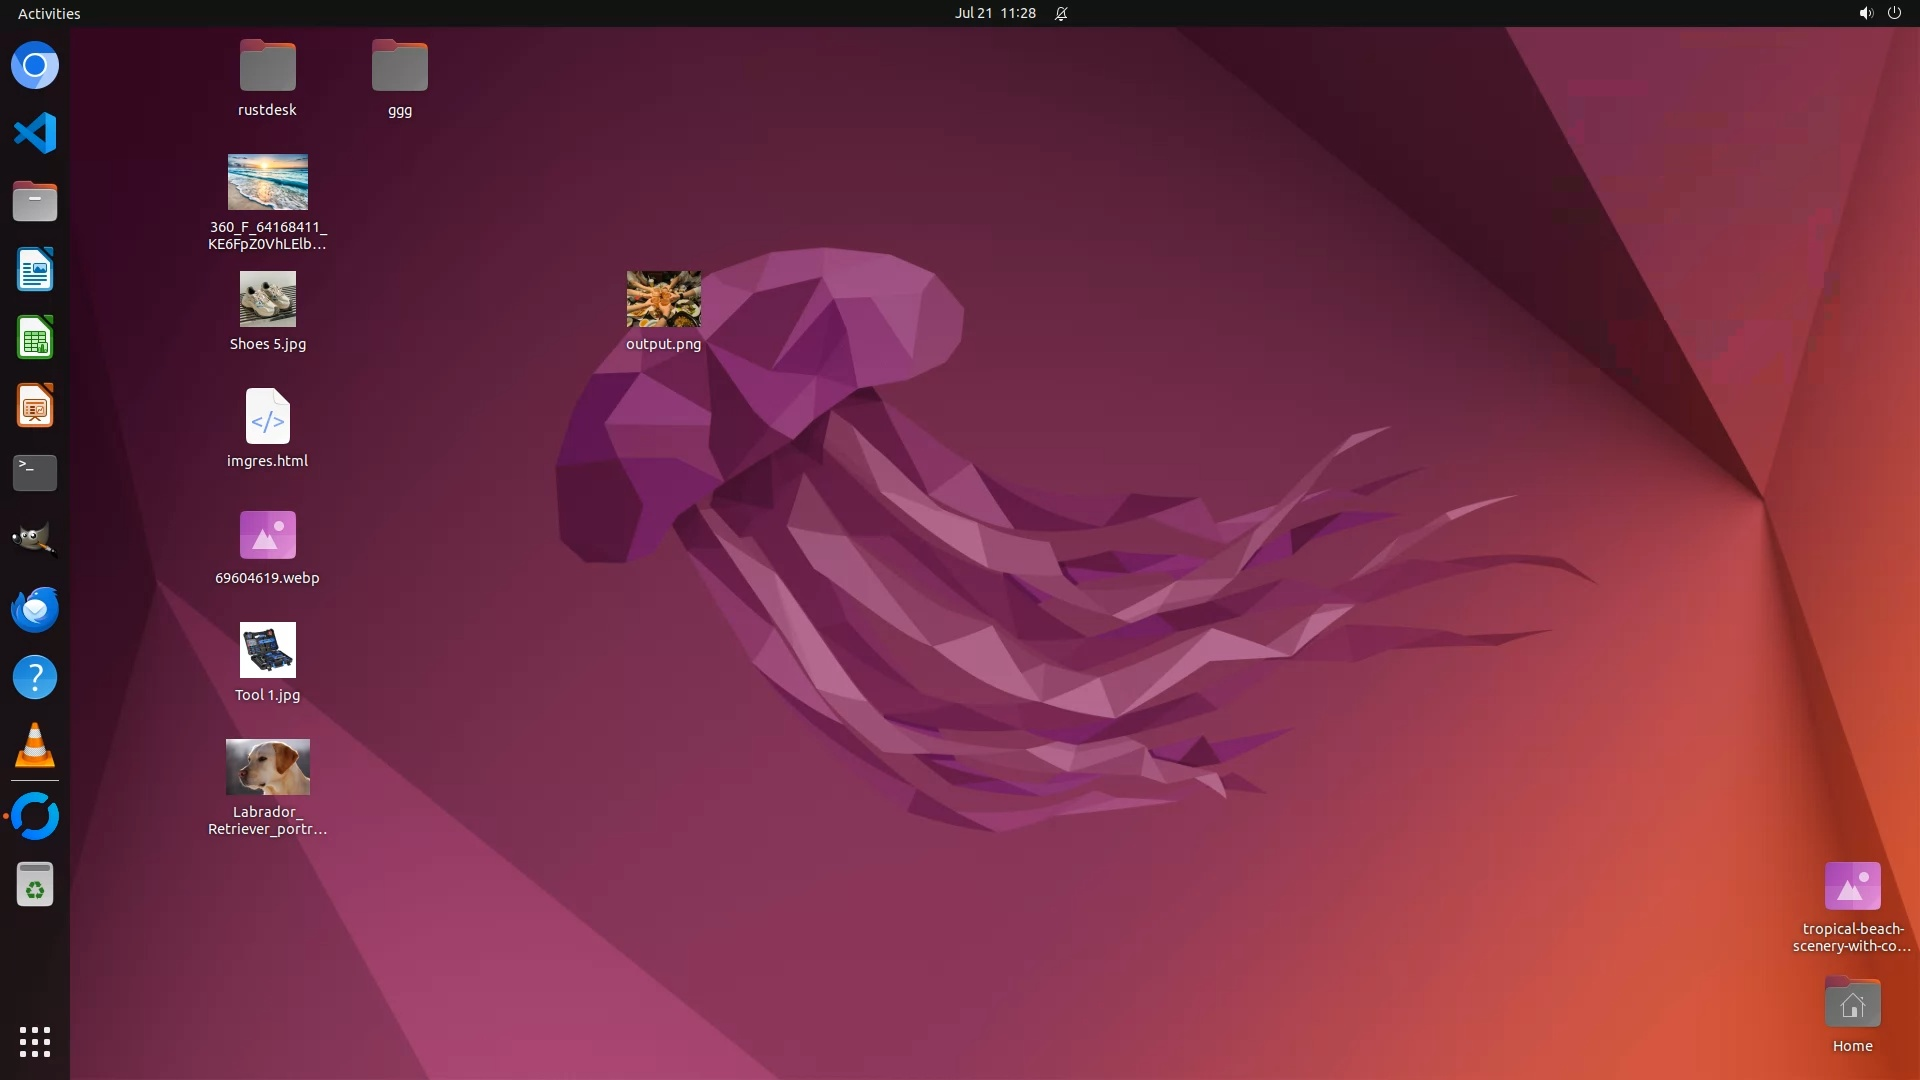Open GIMP image editor icon
Viewport: 1920px width, 1080px height.
click(35, 540)
